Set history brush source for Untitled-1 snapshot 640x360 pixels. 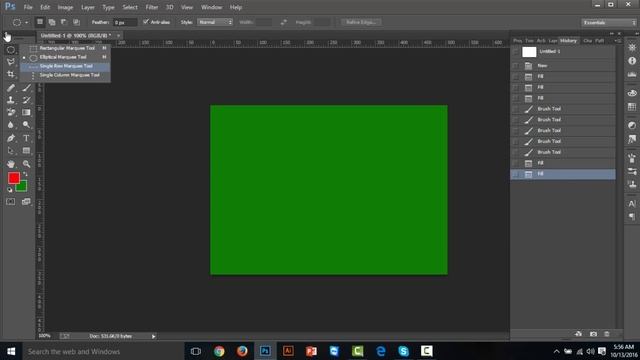[516, 52]
